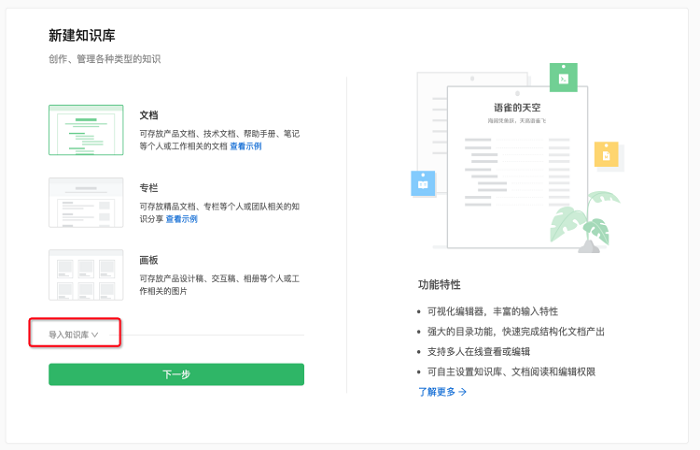
Task: Click the 文档 type title
Action: 149,115
